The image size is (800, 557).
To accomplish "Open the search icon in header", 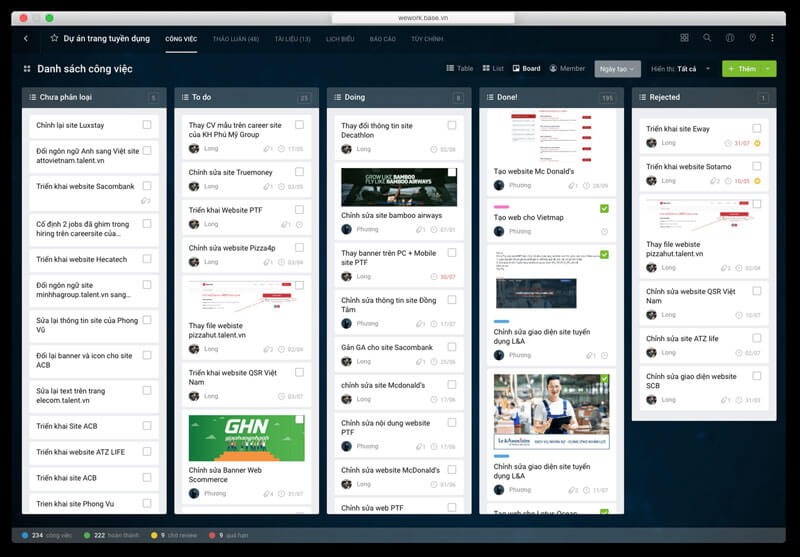I will click(707, 38).
